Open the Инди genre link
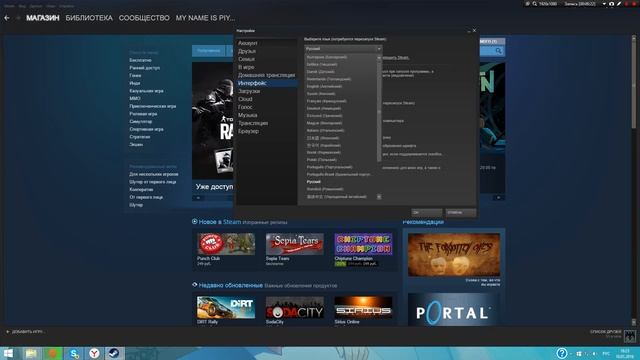Viewport: 640px width, 360px height. pyautogui.click(x=135, y=83)
